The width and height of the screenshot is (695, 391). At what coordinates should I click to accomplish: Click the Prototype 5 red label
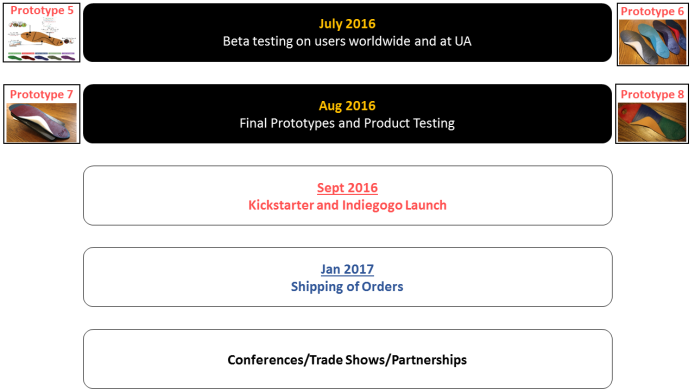pos(42,10)
